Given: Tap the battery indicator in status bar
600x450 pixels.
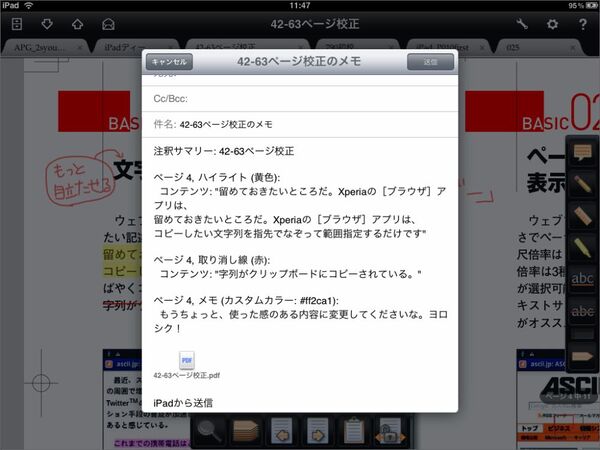Looking at the screenshot, I should [591, 5].
